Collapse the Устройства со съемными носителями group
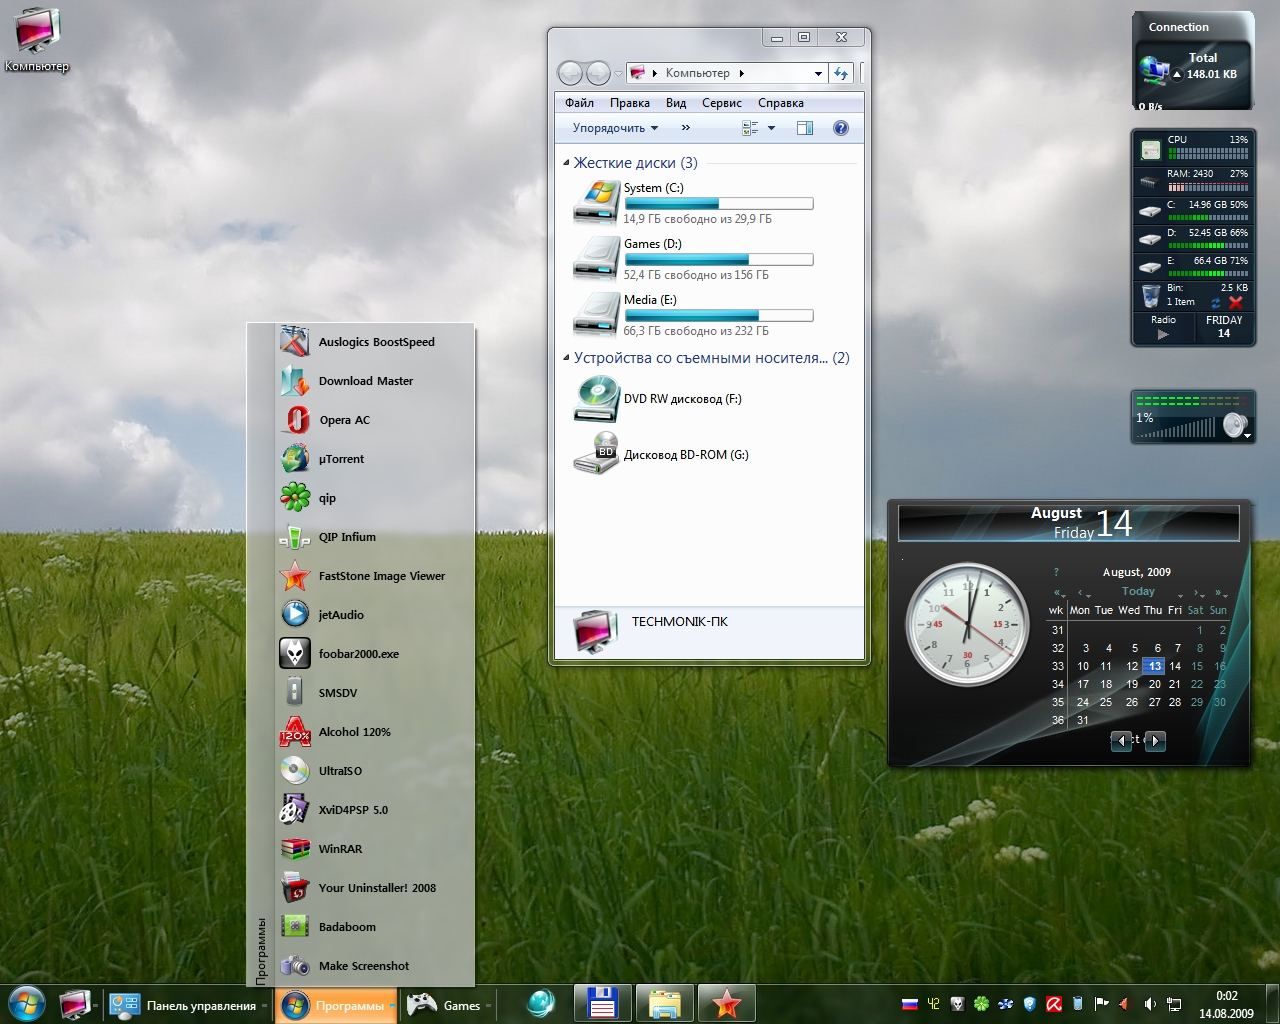 (566, 358)
